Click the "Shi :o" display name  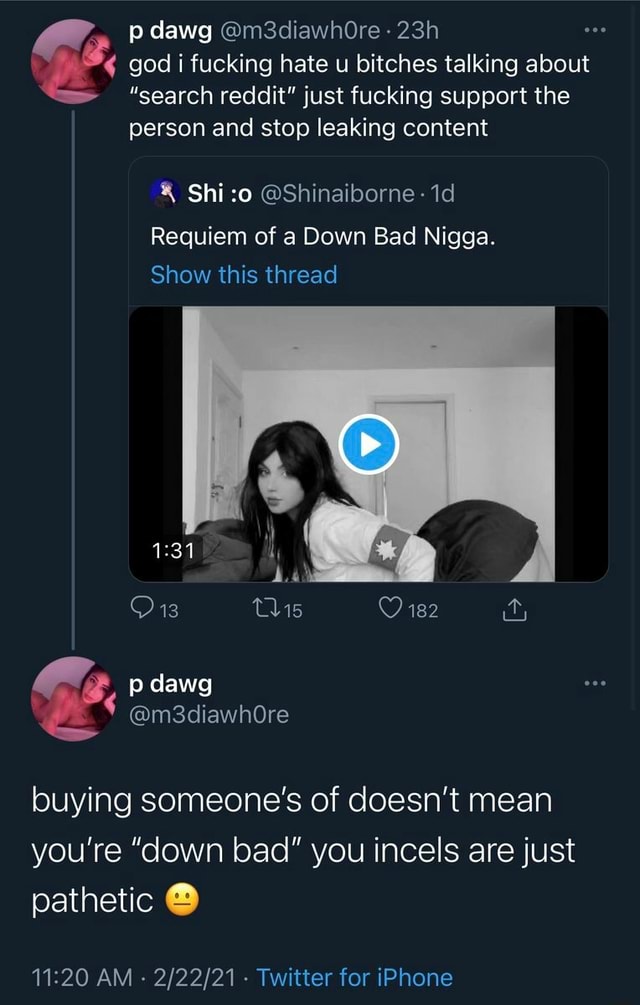coord(216,193)
